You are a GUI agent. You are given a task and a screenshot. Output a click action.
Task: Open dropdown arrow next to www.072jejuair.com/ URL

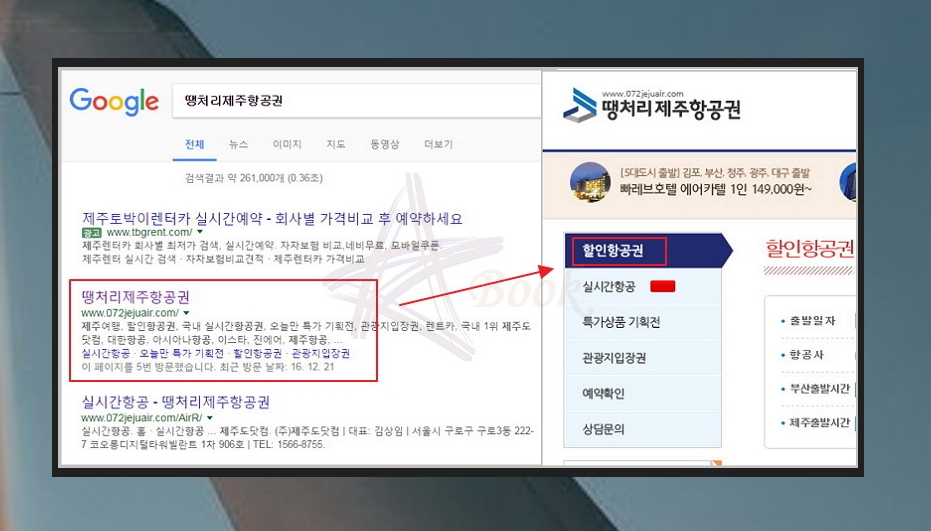coord(186,312)
